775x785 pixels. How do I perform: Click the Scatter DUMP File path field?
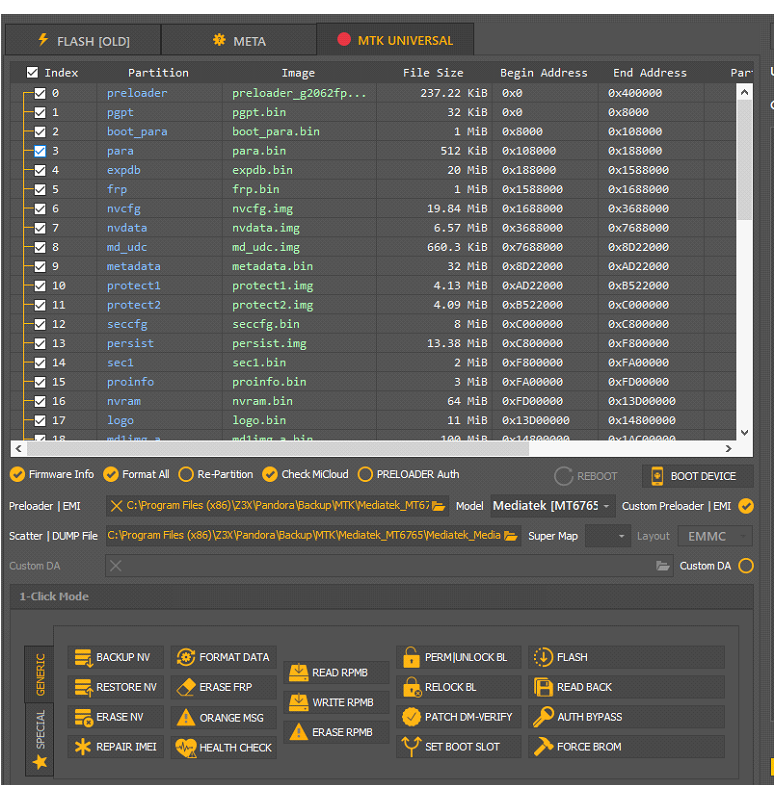313,536
